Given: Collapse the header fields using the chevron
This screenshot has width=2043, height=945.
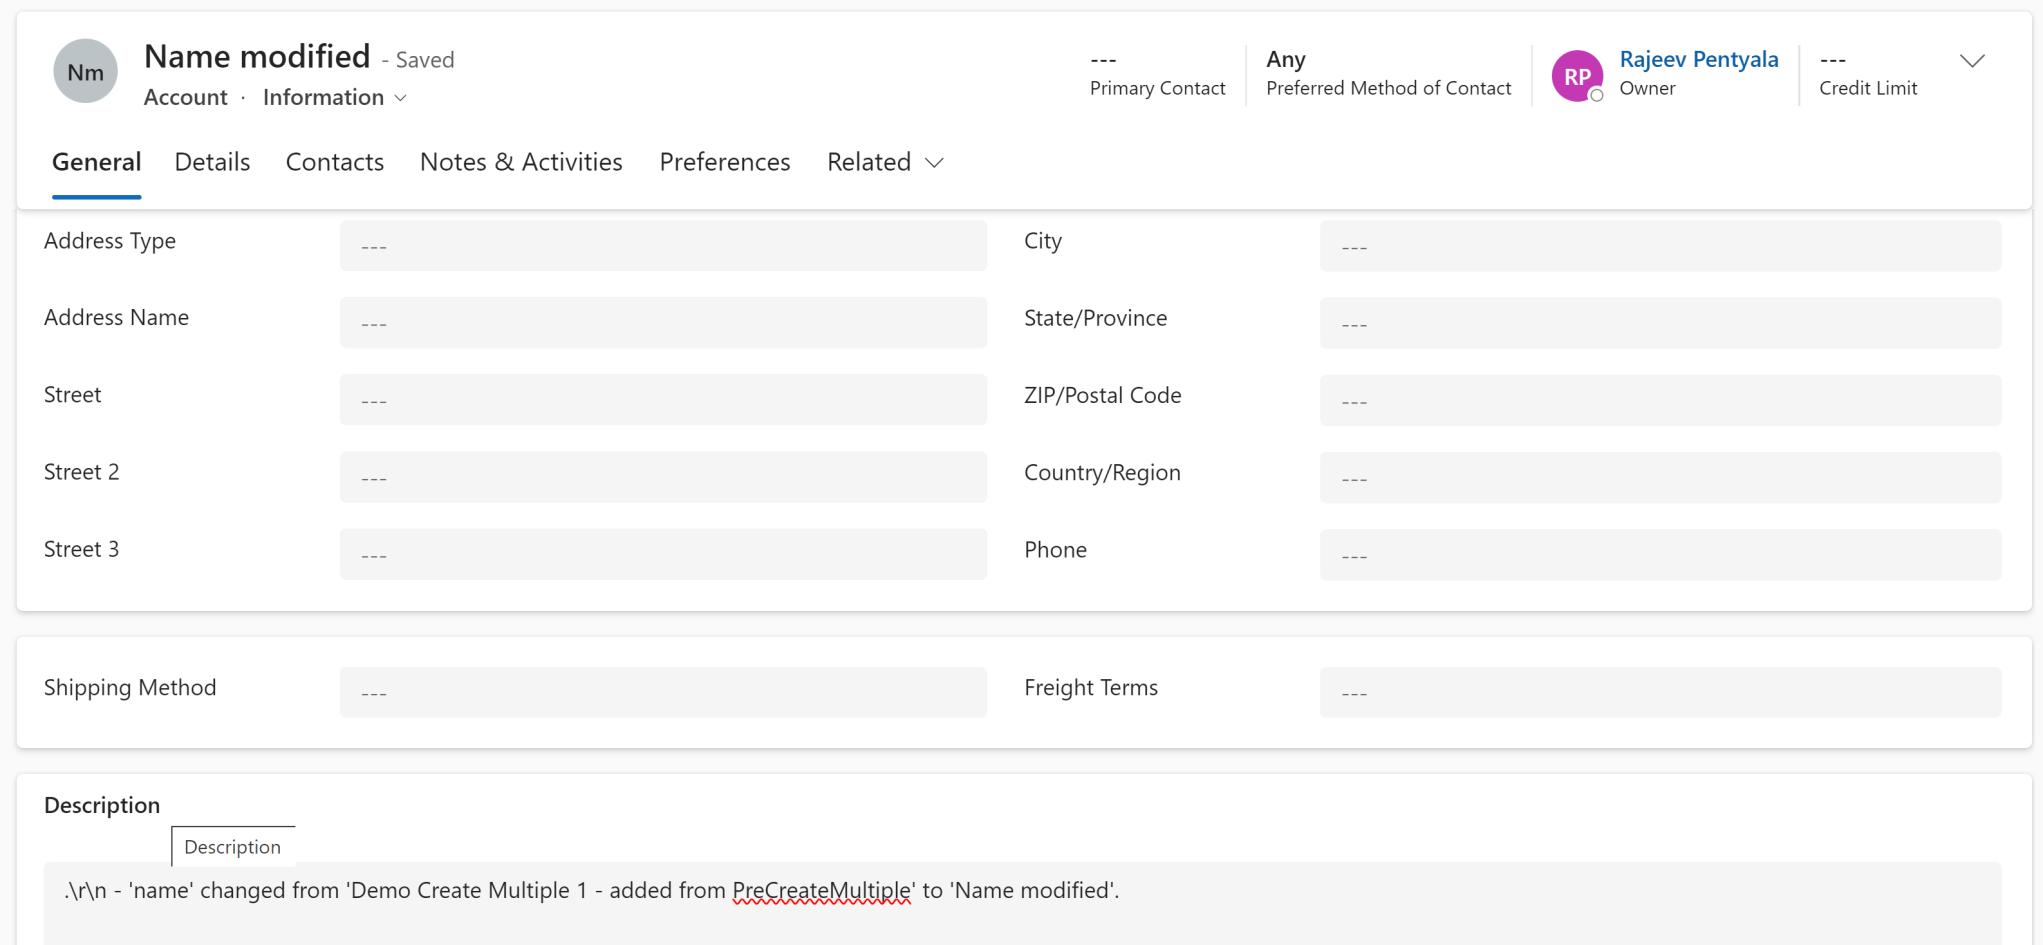Looking at the screenshot, I should point(1972,60).
